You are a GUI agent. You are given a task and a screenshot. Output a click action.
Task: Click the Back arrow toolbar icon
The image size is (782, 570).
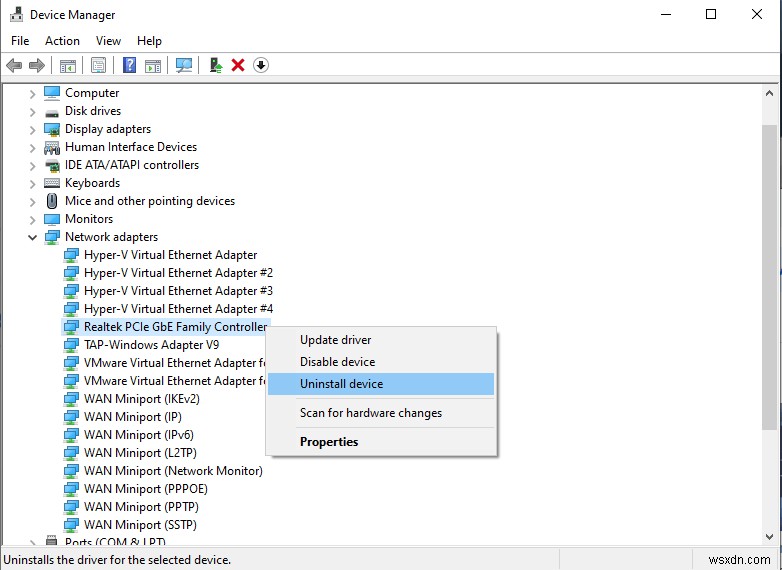pos(14,65)
